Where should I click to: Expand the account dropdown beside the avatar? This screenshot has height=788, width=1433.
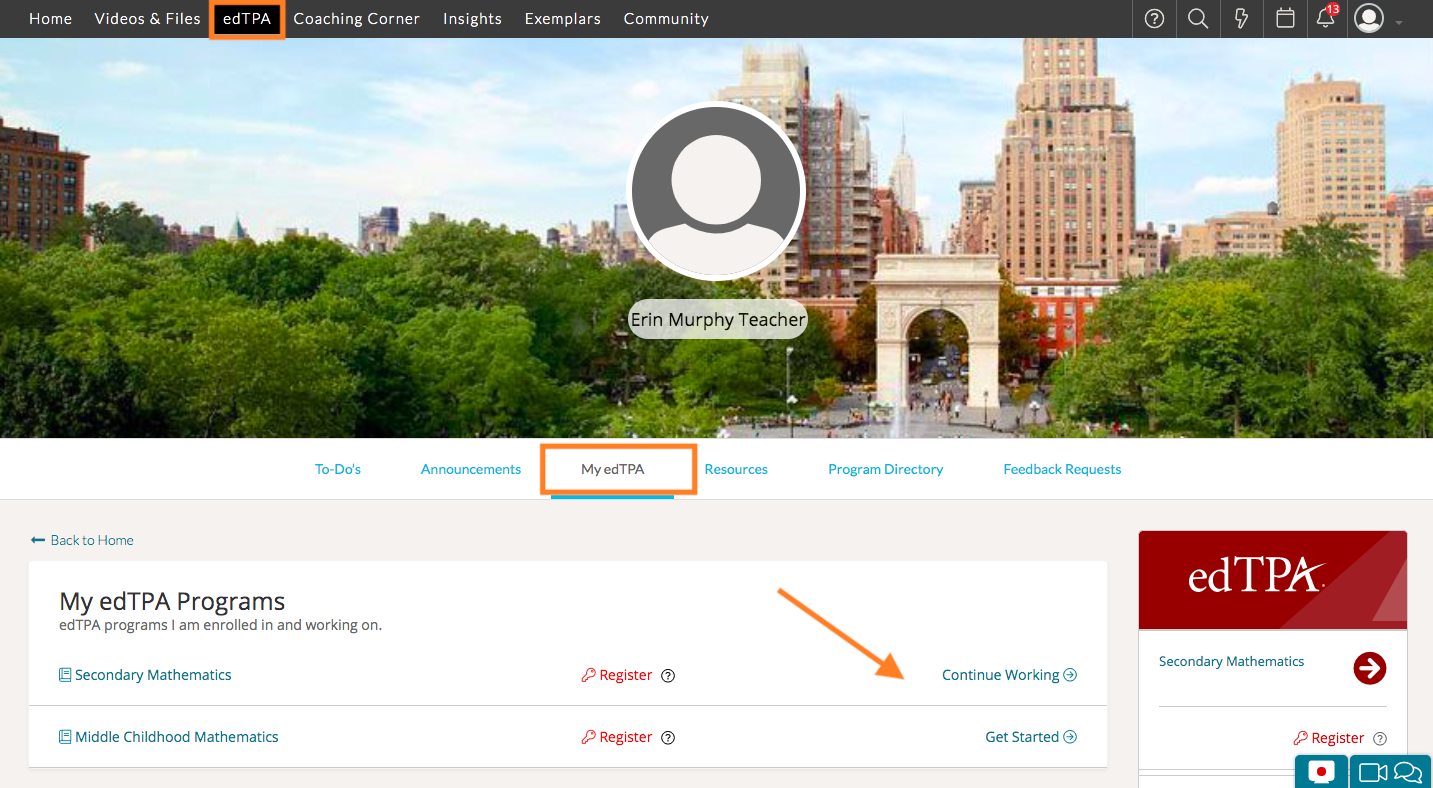point(1399,23)
